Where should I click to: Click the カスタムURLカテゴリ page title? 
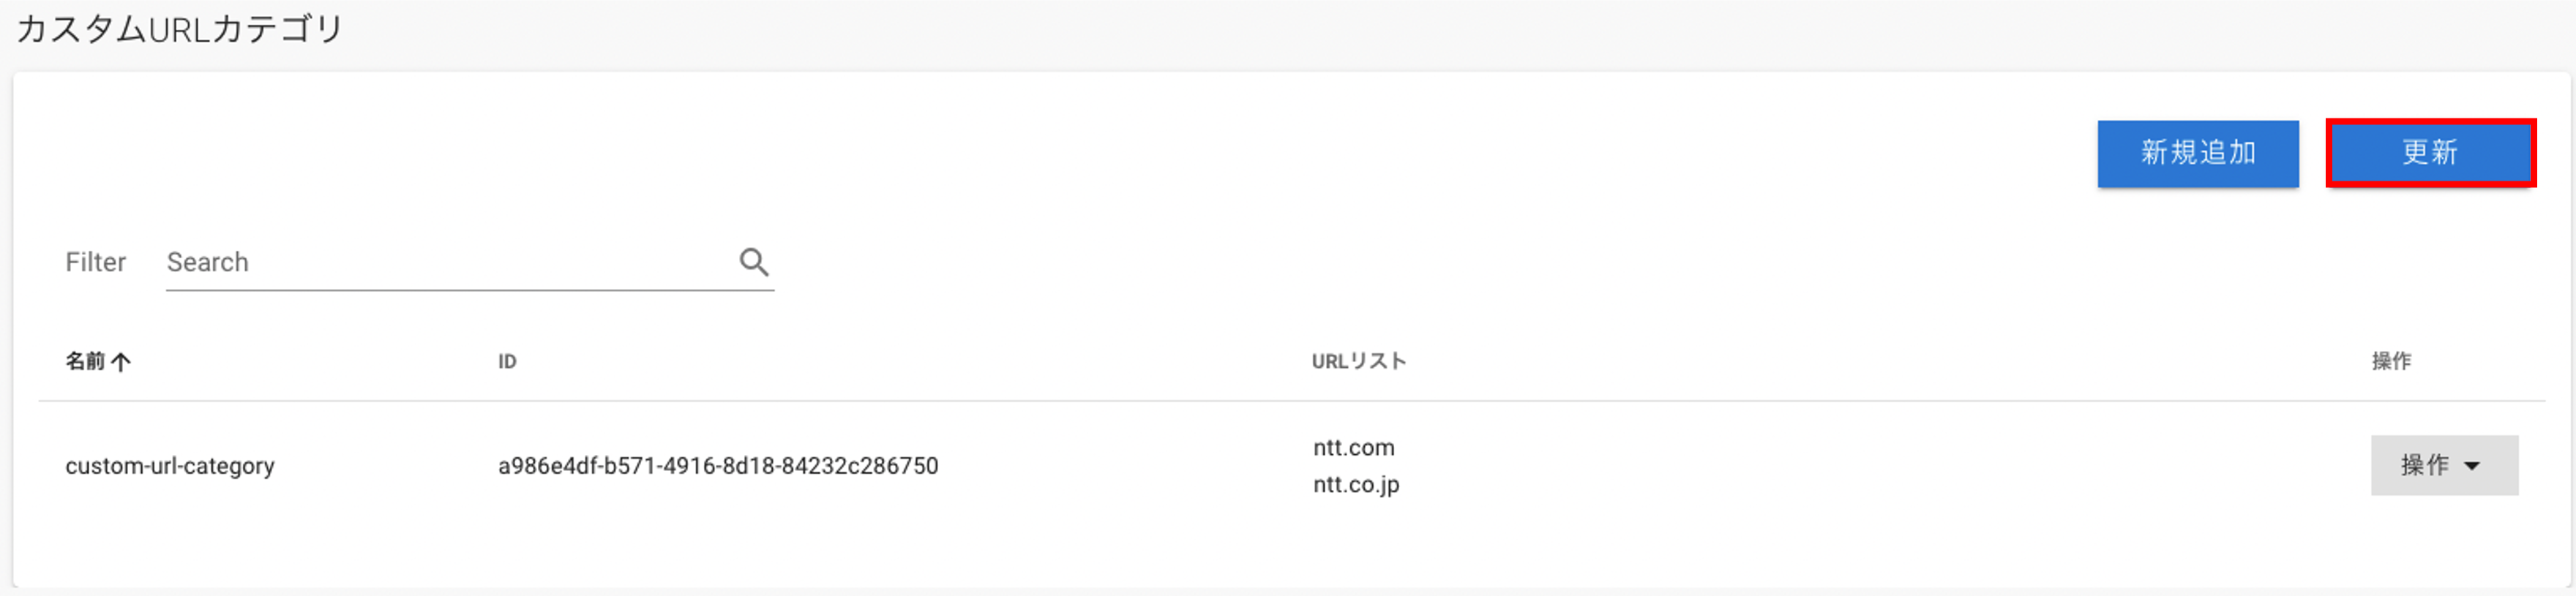pos(179,28)
